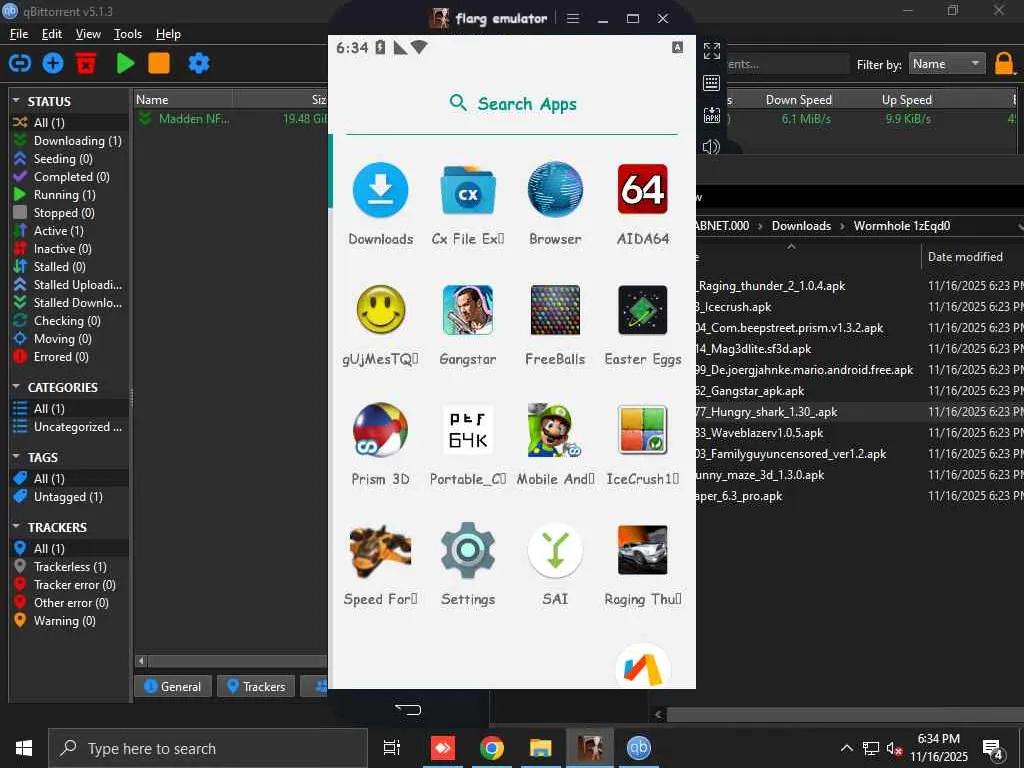This screenshot has width=1024, height=768.
Task: Select the Untagged (1) tag filter
Action: coord(69,496)
